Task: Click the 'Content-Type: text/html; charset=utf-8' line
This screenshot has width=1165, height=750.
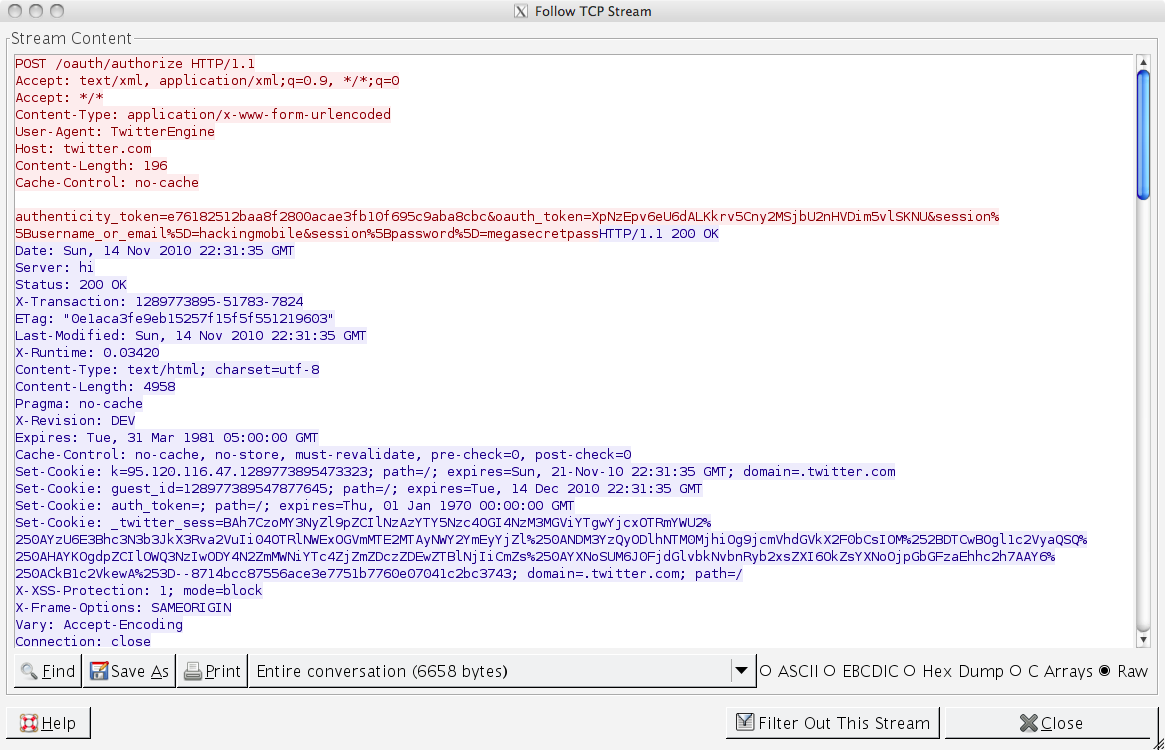Action: (167, 370)
